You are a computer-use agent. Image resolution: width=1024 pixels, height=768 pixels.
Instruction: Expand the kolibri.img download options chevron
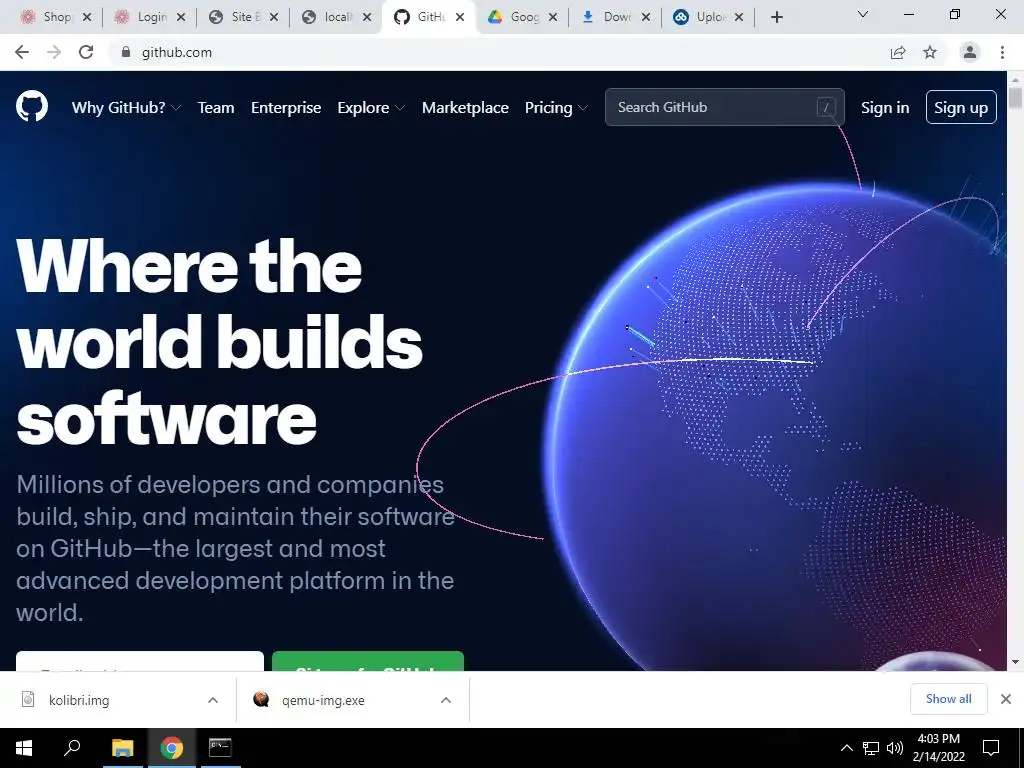[x=213, y=700]
